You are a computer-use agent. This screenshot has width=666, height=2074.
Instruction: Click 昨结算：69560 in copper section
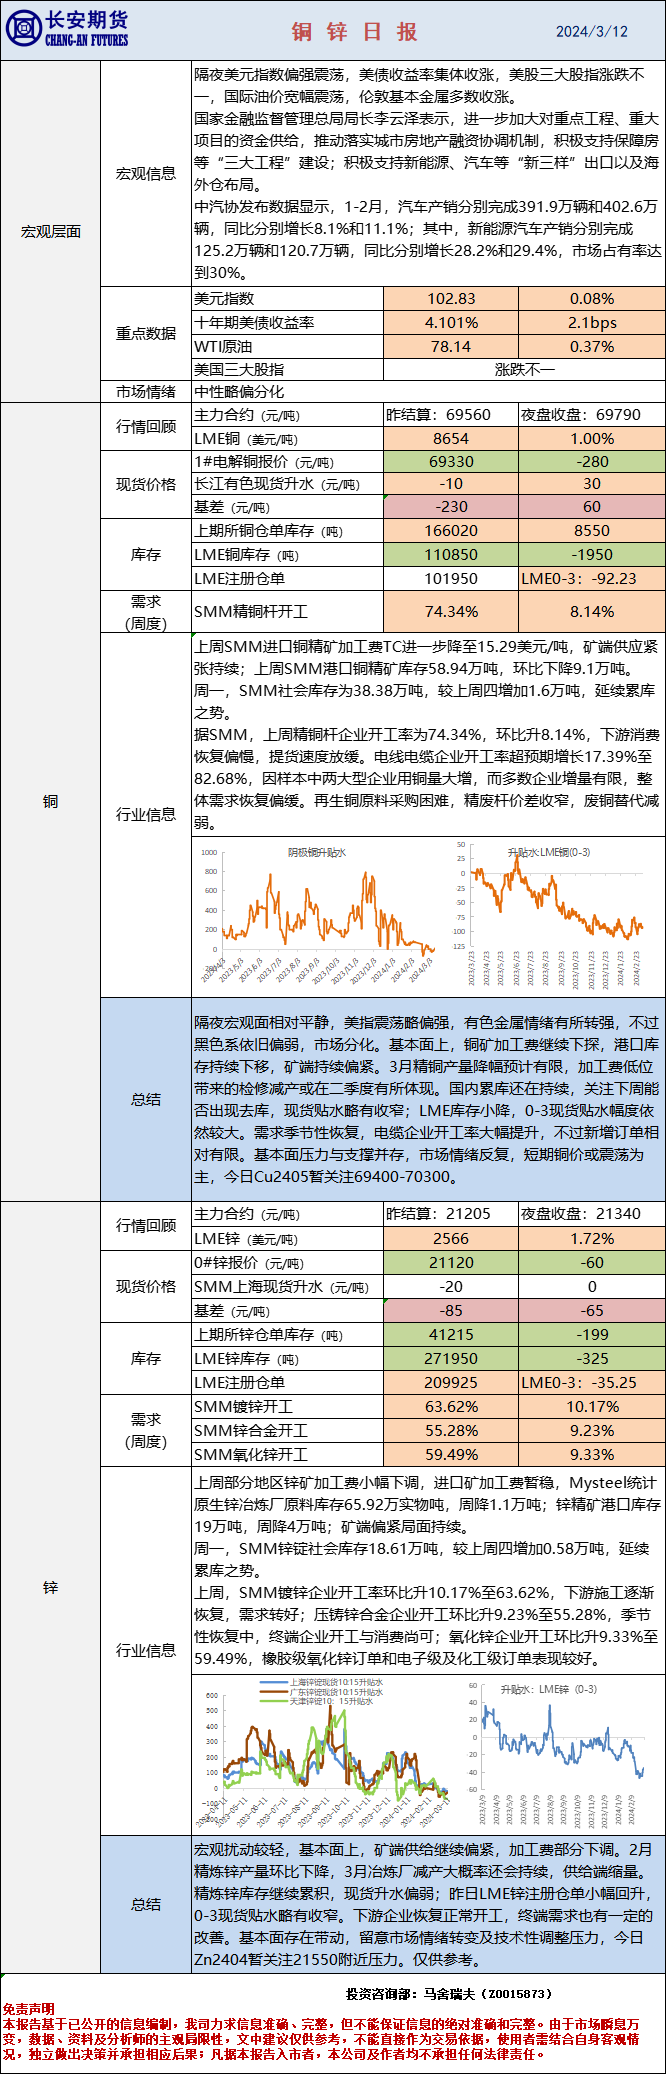(451, 414)
